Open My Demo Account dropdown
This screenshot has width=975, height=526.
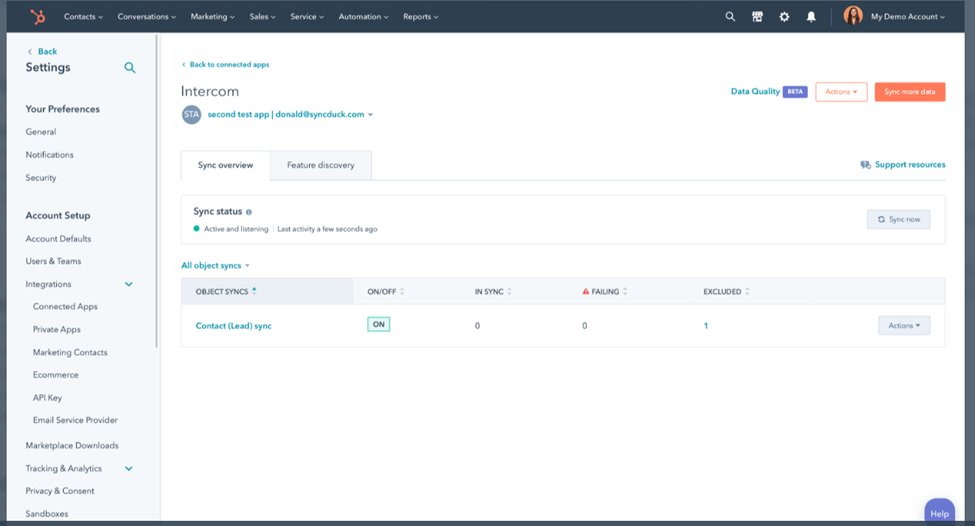coord(908,17)
